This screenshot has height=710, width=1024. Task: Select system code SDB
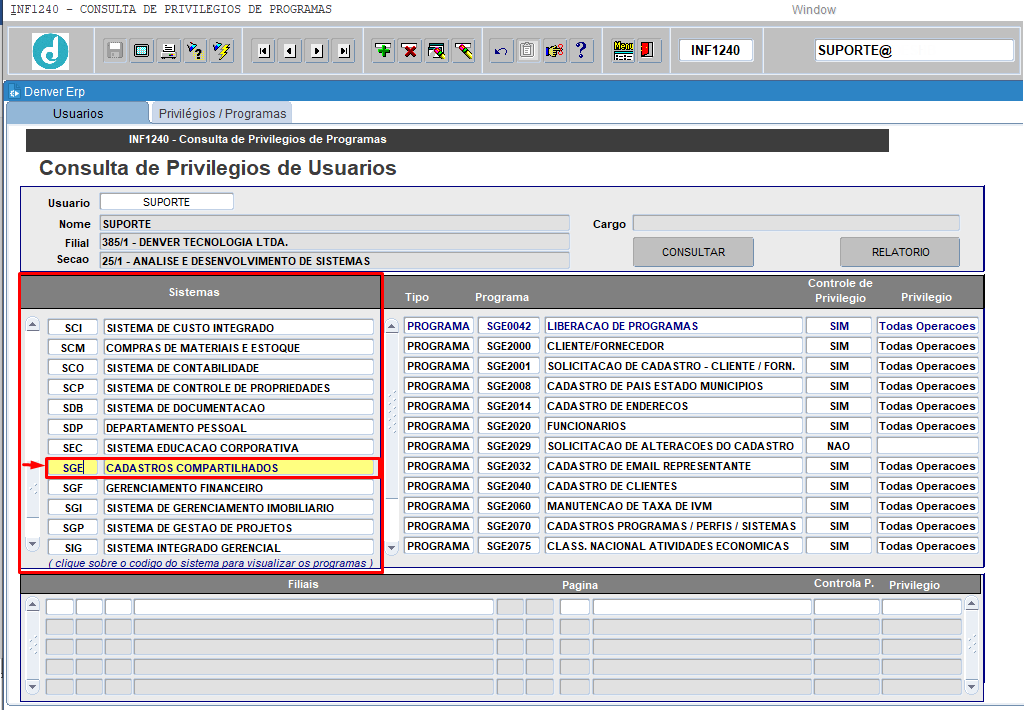coord(73,408)
